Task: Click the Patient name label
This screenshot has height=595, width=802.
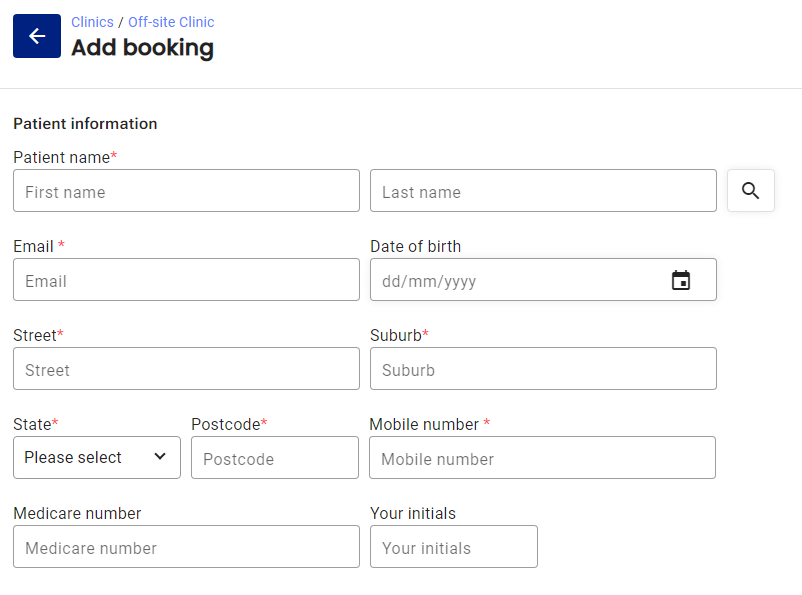Action: point(65,157)
